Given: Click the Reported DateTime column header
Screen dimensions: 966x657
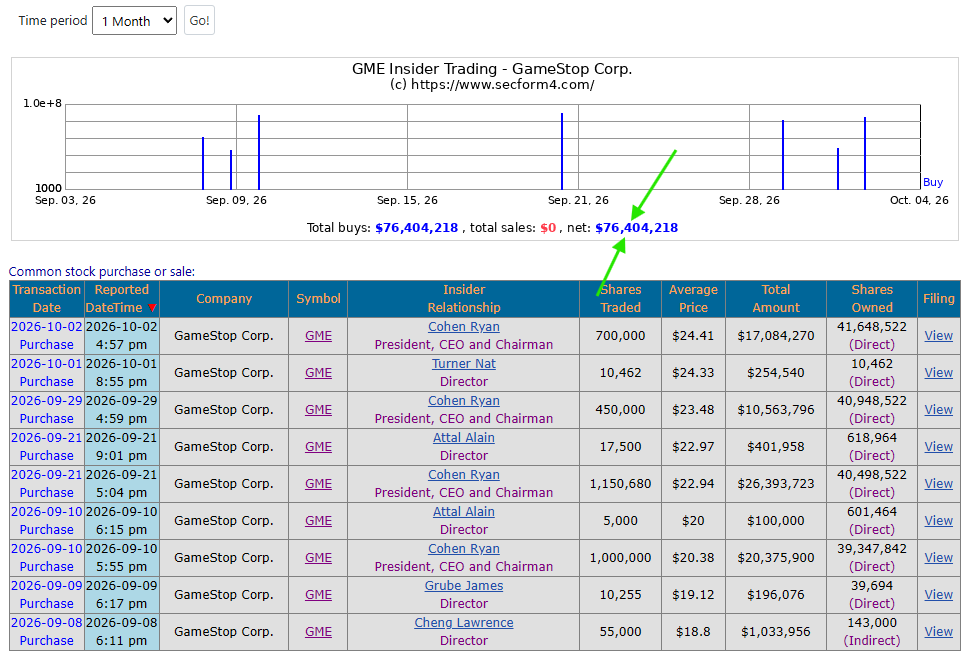Looking at the screenshot, I should click(121, 299).
